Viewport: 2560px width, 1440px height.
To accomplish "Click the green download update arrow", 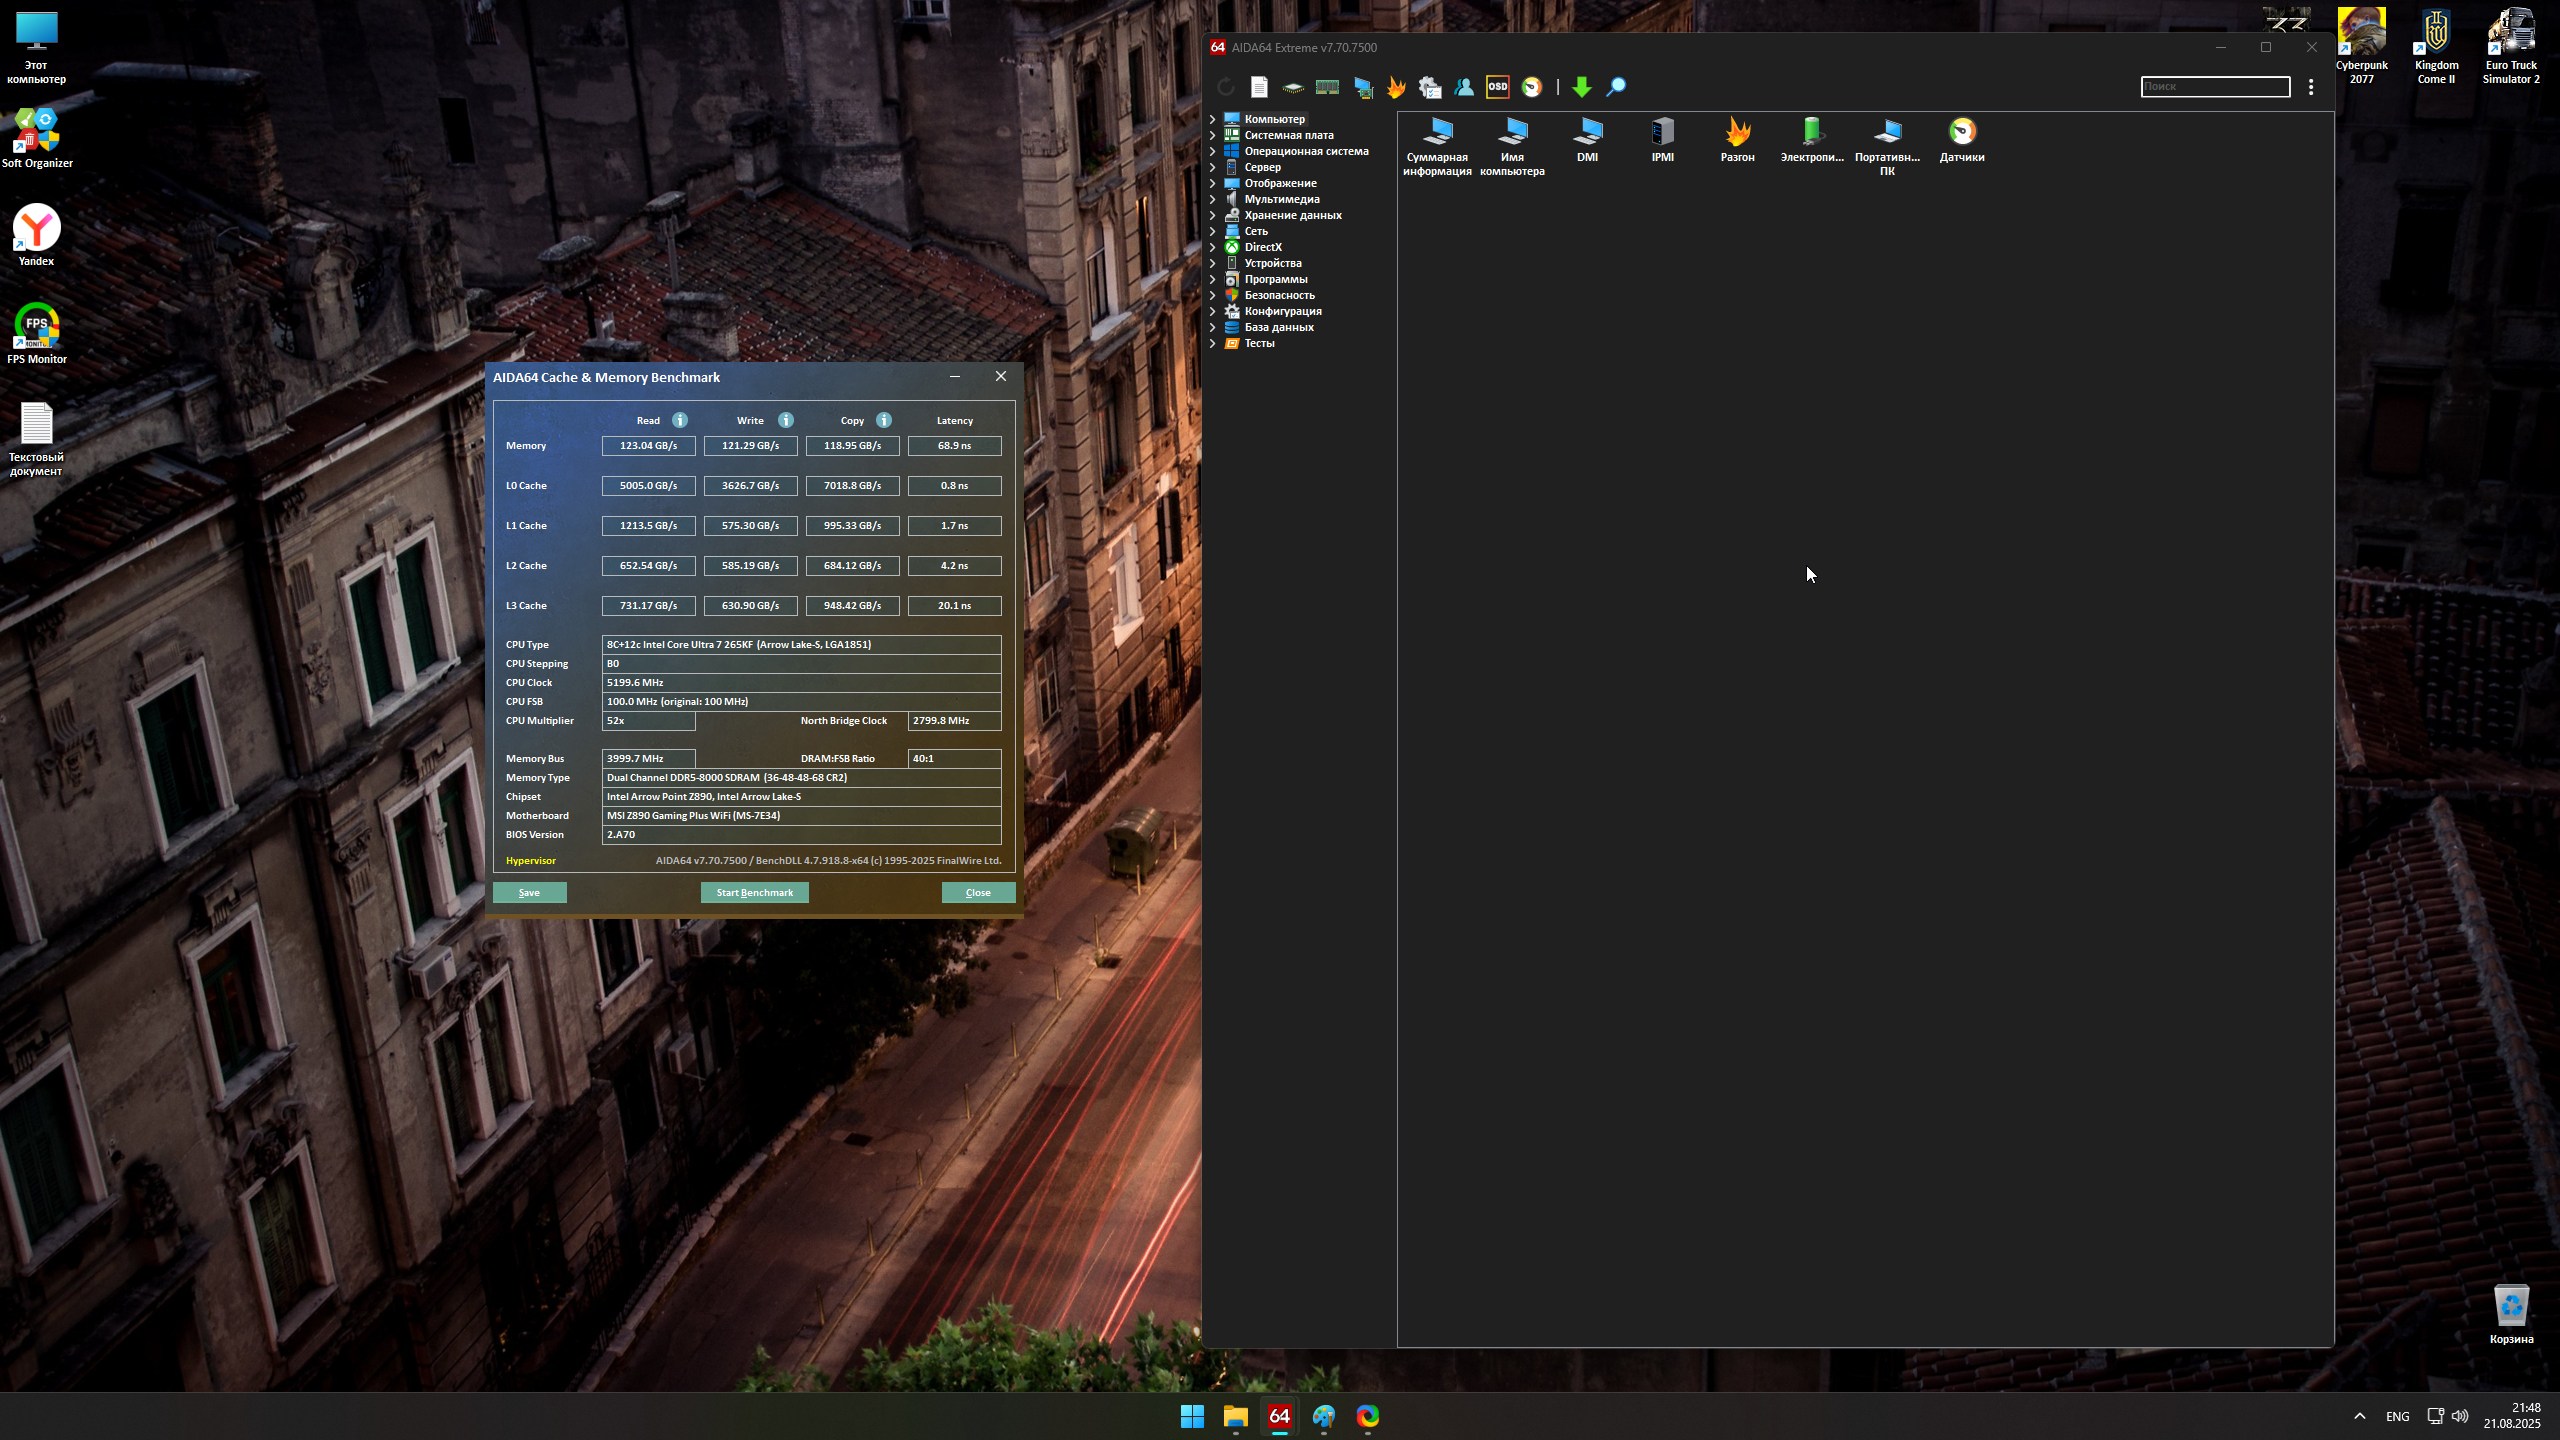I will click(x=1581, y=87).
